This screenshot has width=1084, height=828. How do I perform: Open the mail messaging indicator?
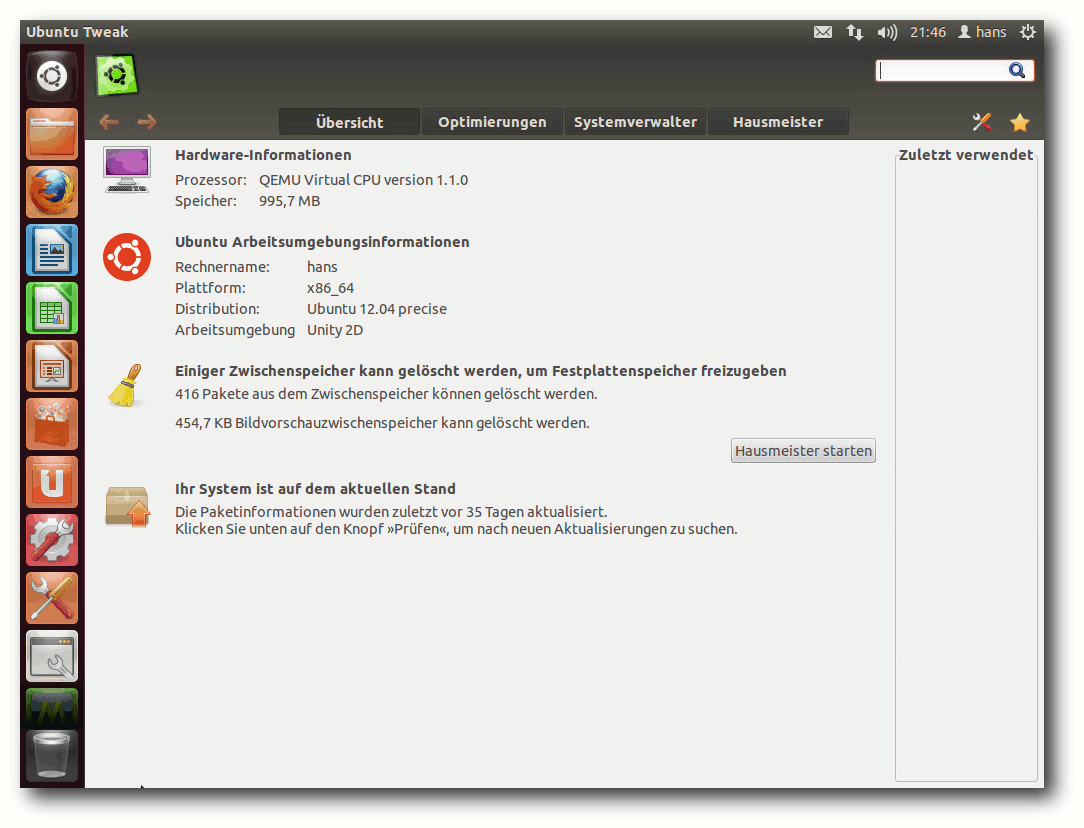(823, 32)
